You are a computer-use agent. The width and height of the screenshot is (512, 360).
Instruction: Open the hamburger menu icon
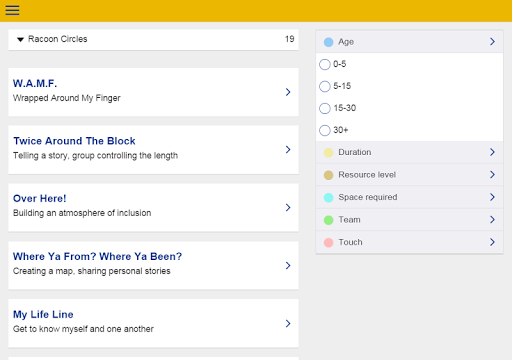(12, 10)
